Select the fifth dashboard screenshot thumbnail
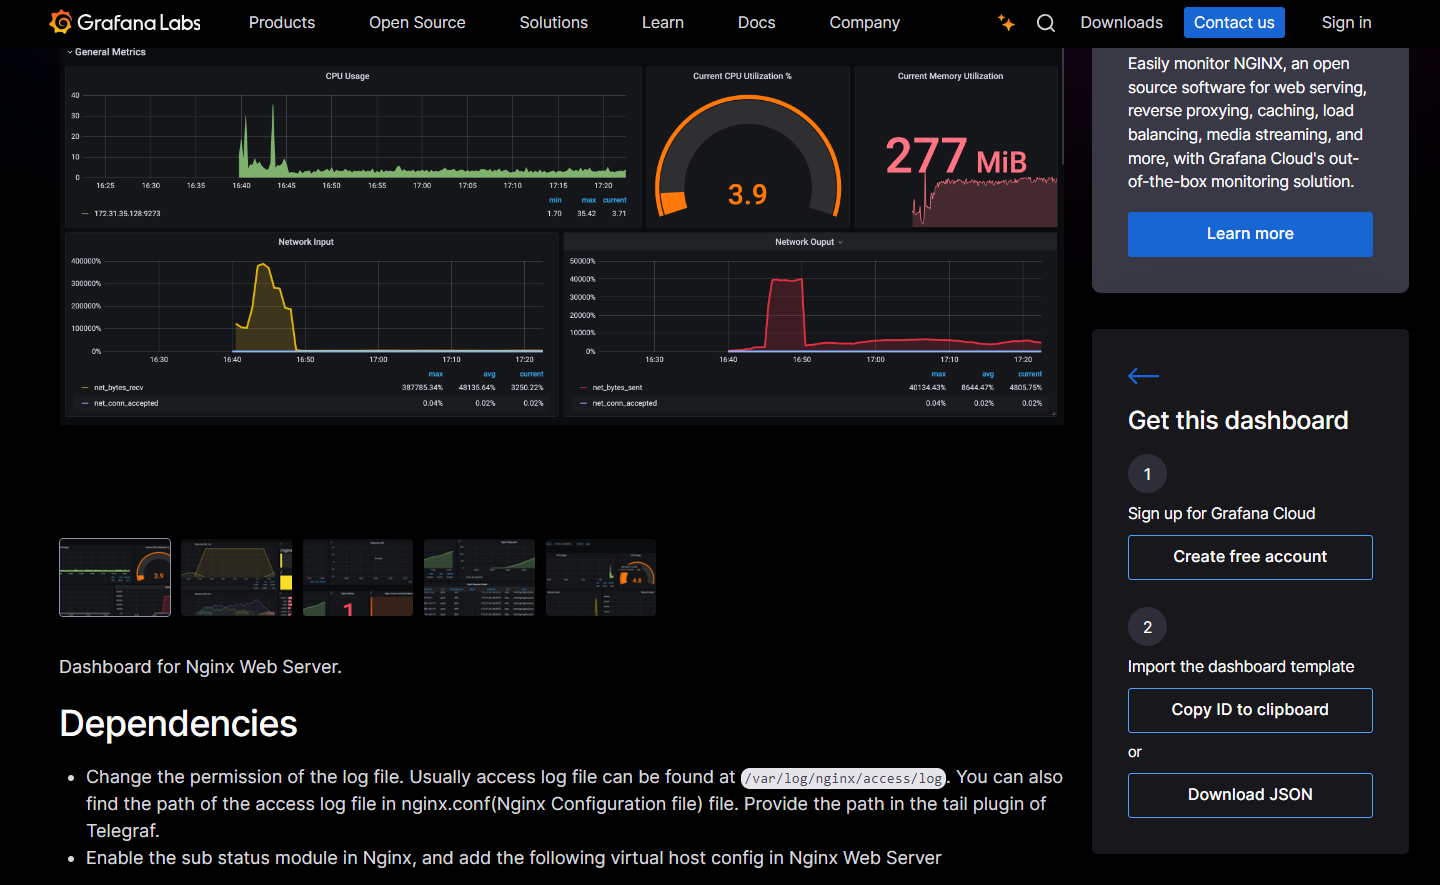 [601, 578]
